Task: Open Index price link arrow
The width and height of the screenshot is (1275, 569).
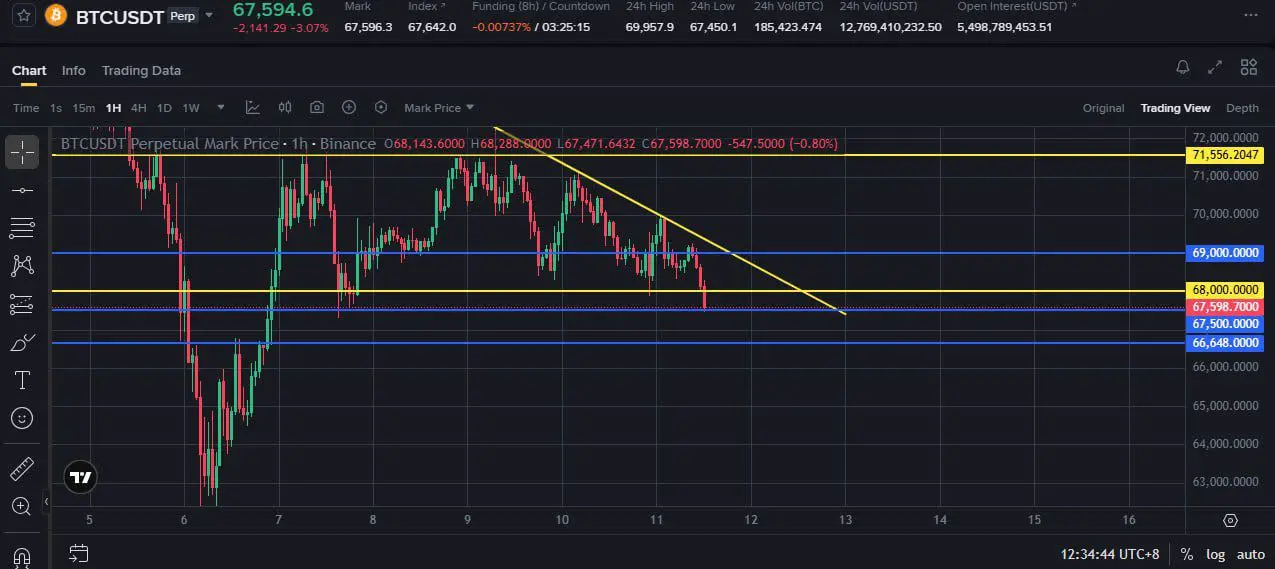Action: pos(445,6)
